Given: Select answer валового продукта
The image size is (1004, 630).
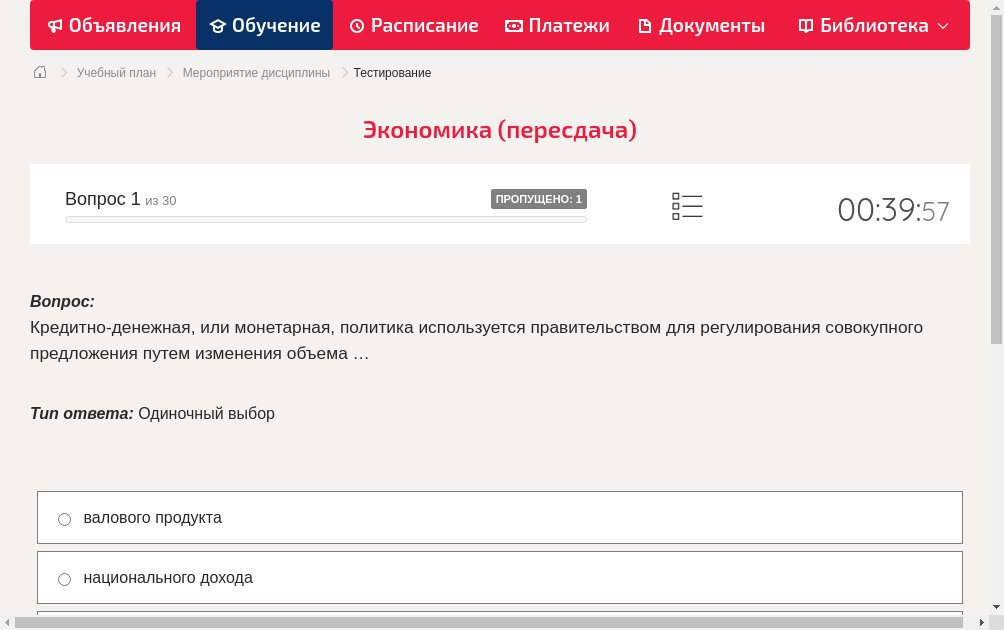Looking at the screenshot, I should tap(64, 518).
